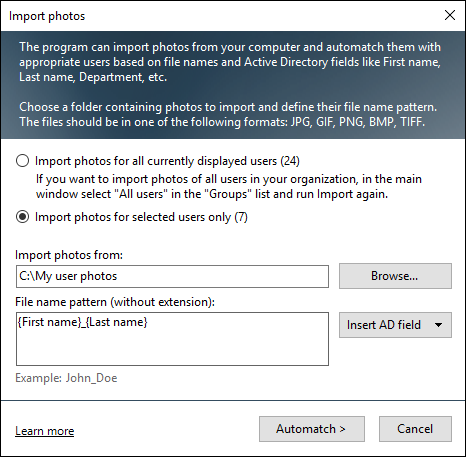
Task: Click the 'selected users only (7)' label text
Action: [190, 217]
